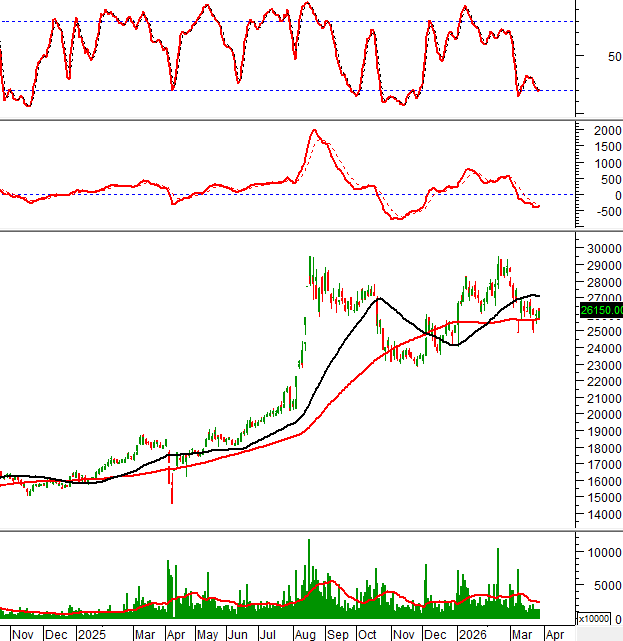Click the Jun month label on the time axis

[x=238, y=634]
